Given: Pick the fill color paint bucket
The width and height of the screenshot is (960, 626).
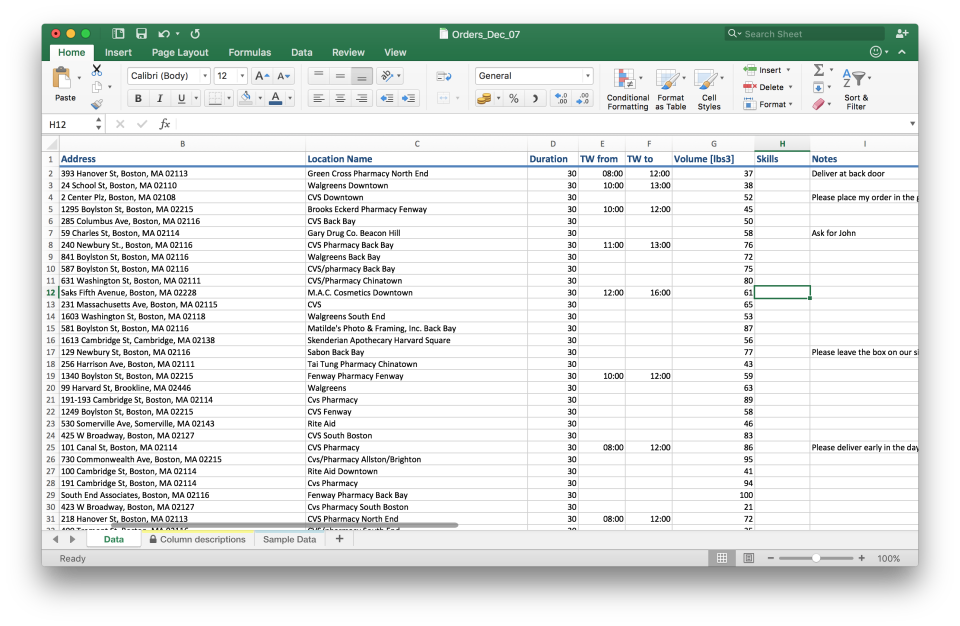Looking at the screenshot, I should [246, 98].
